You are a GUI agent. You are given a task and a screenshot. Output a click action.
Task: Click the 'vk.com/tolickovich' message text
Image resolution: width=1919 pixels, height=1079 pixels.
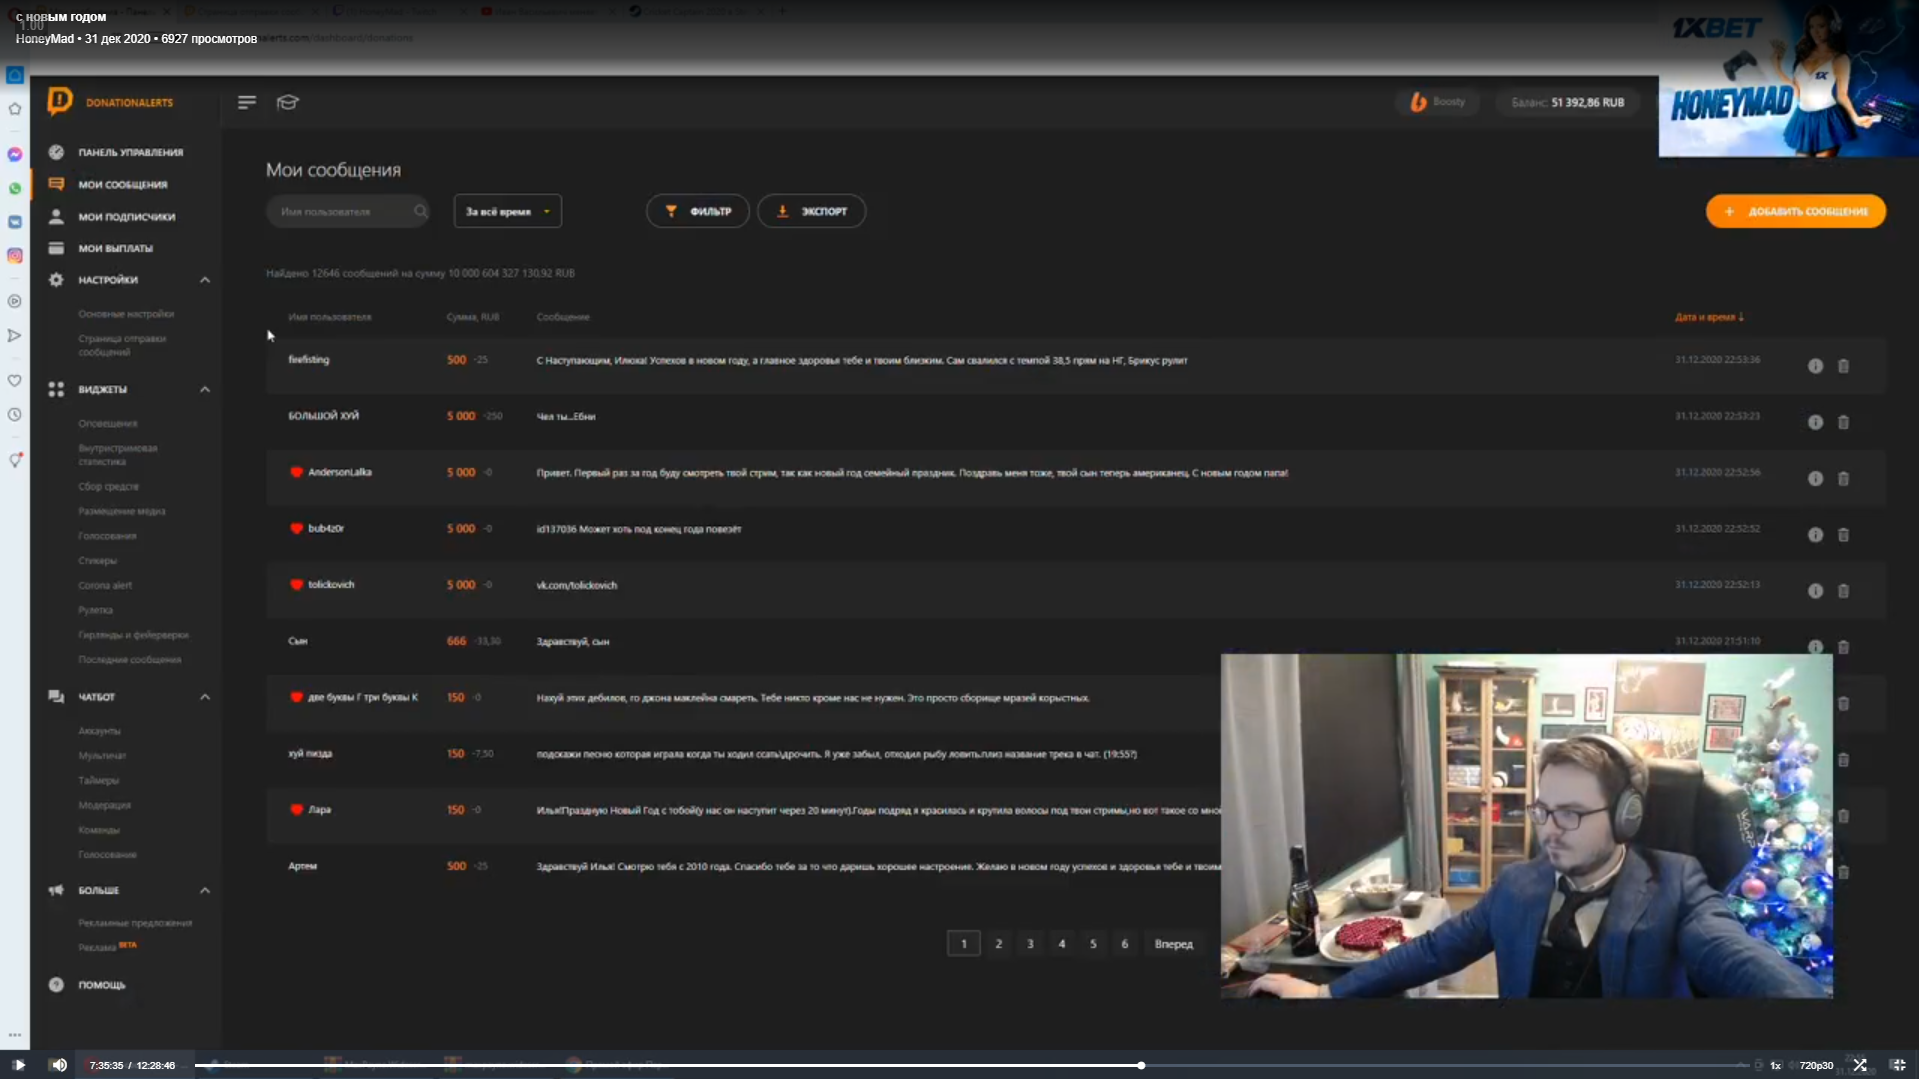click(577, 585)
